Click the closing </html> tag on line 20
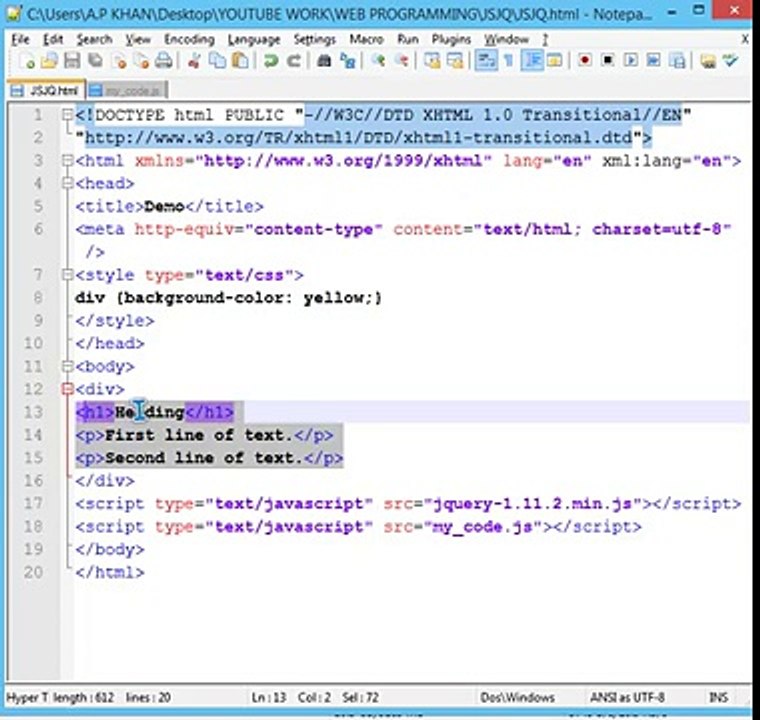Screen dimensions: 760x720 [110, 572]
